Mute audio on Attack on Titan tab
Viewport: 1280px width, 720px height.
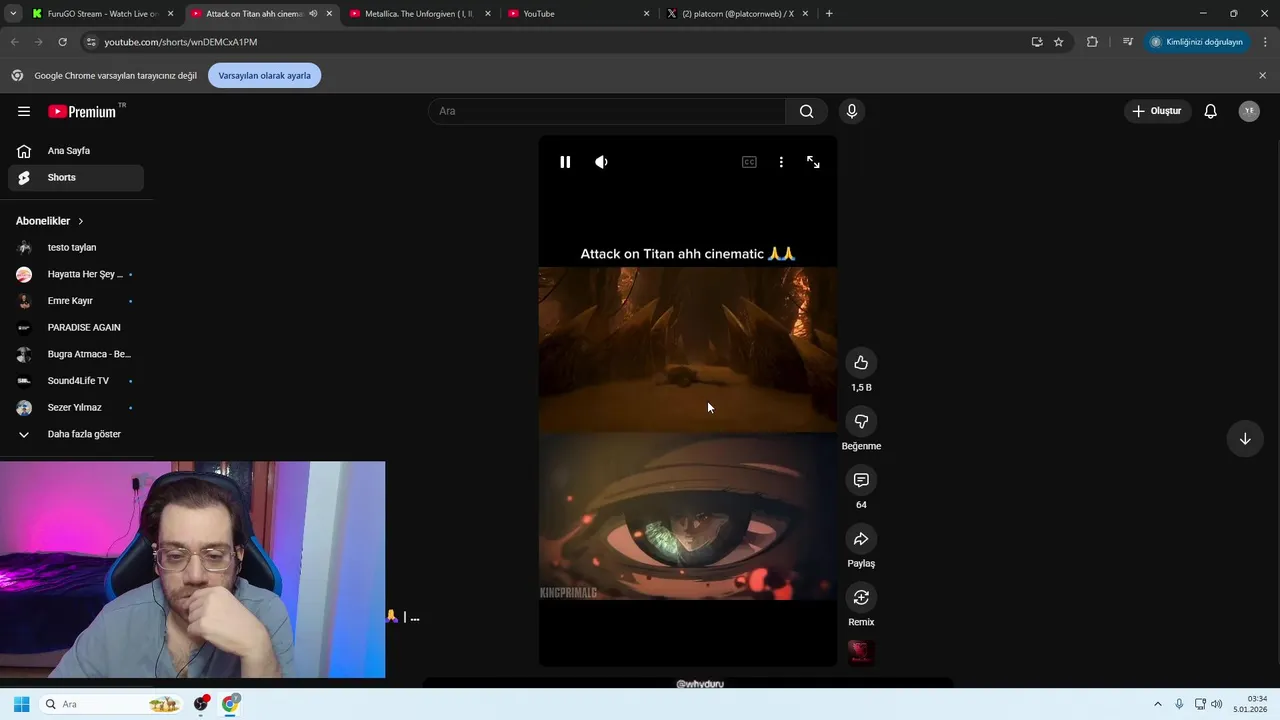point(313,14)
